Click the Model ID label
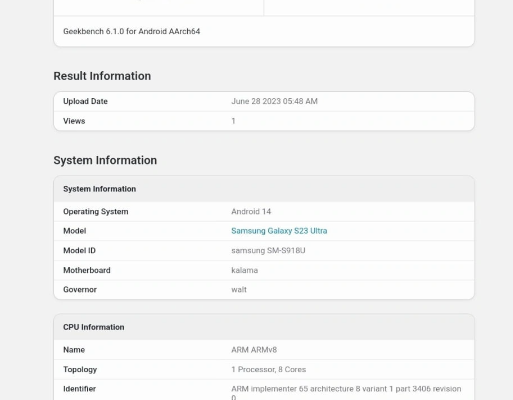The width and height of the screenshot is (513, 400). (x=79, y=251)
